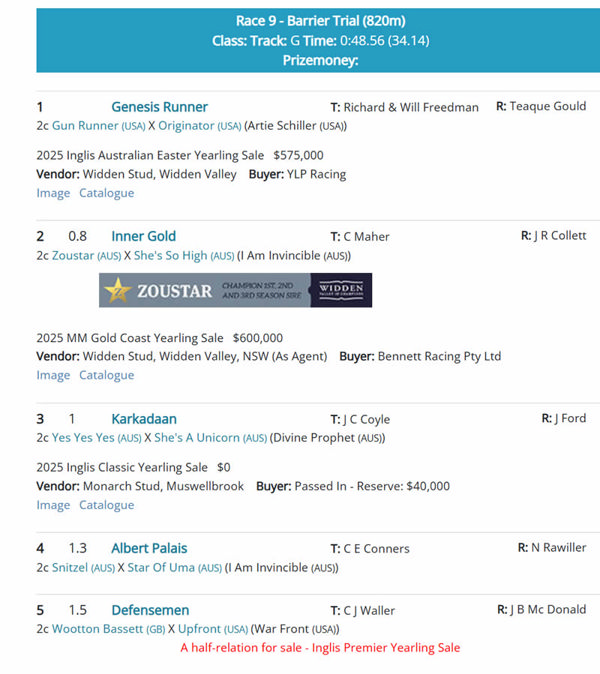
Task: Open Catalogue link for Inner Gold
Action: (x=106, y=375)
